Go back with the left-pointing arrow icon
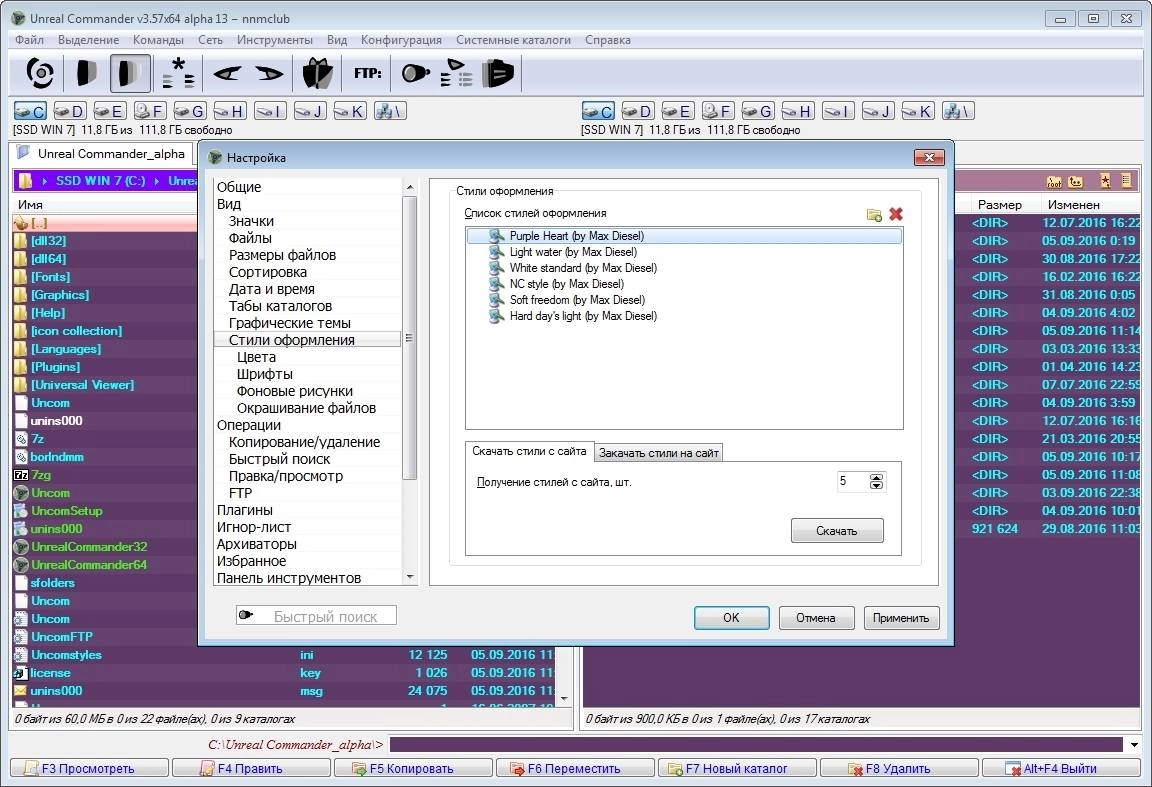 226,73
